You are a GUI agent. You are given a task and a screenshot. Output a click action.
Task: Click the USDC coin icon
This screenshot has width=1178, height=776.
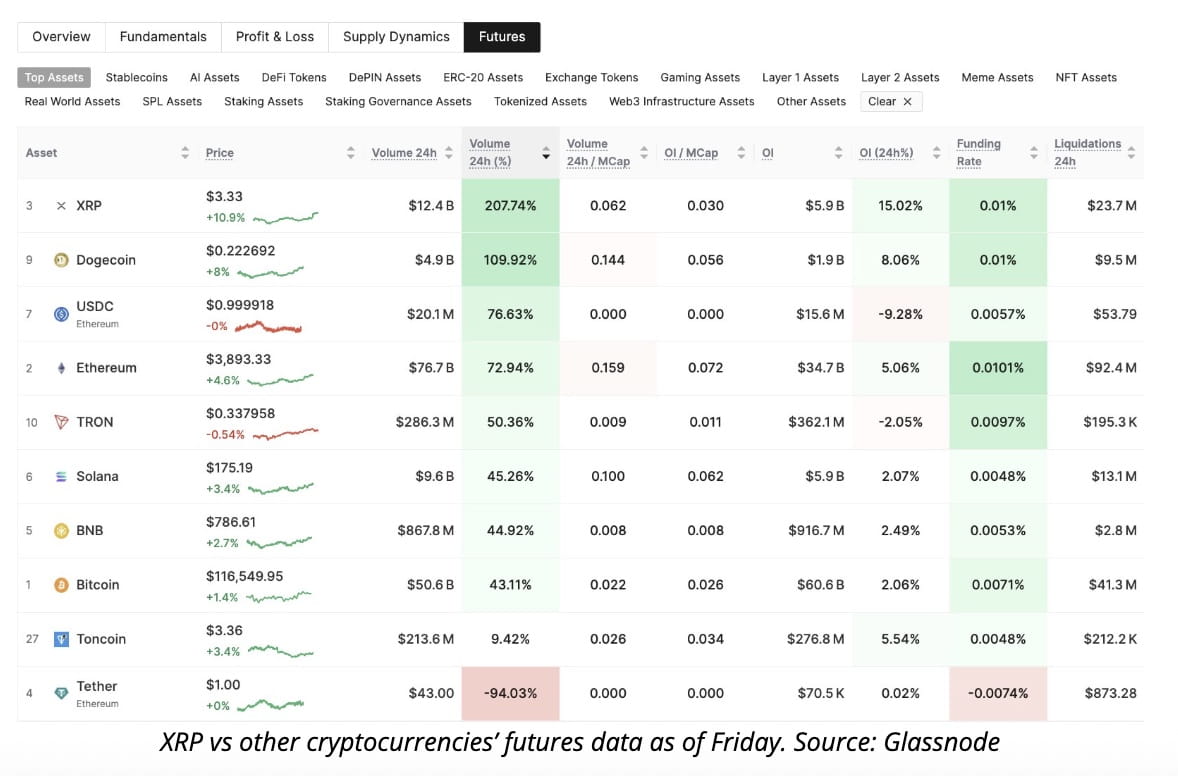pyautogui.click(x=61, y=314)
